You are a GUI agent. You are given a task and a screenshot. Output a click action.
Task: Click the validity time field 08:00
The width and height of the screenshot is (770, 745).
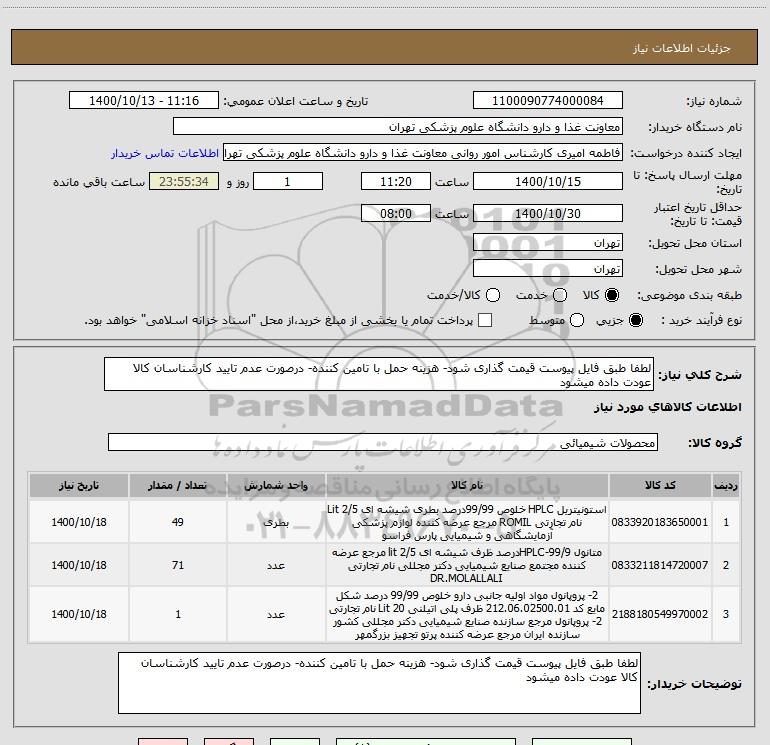click(x=396, y=213)
